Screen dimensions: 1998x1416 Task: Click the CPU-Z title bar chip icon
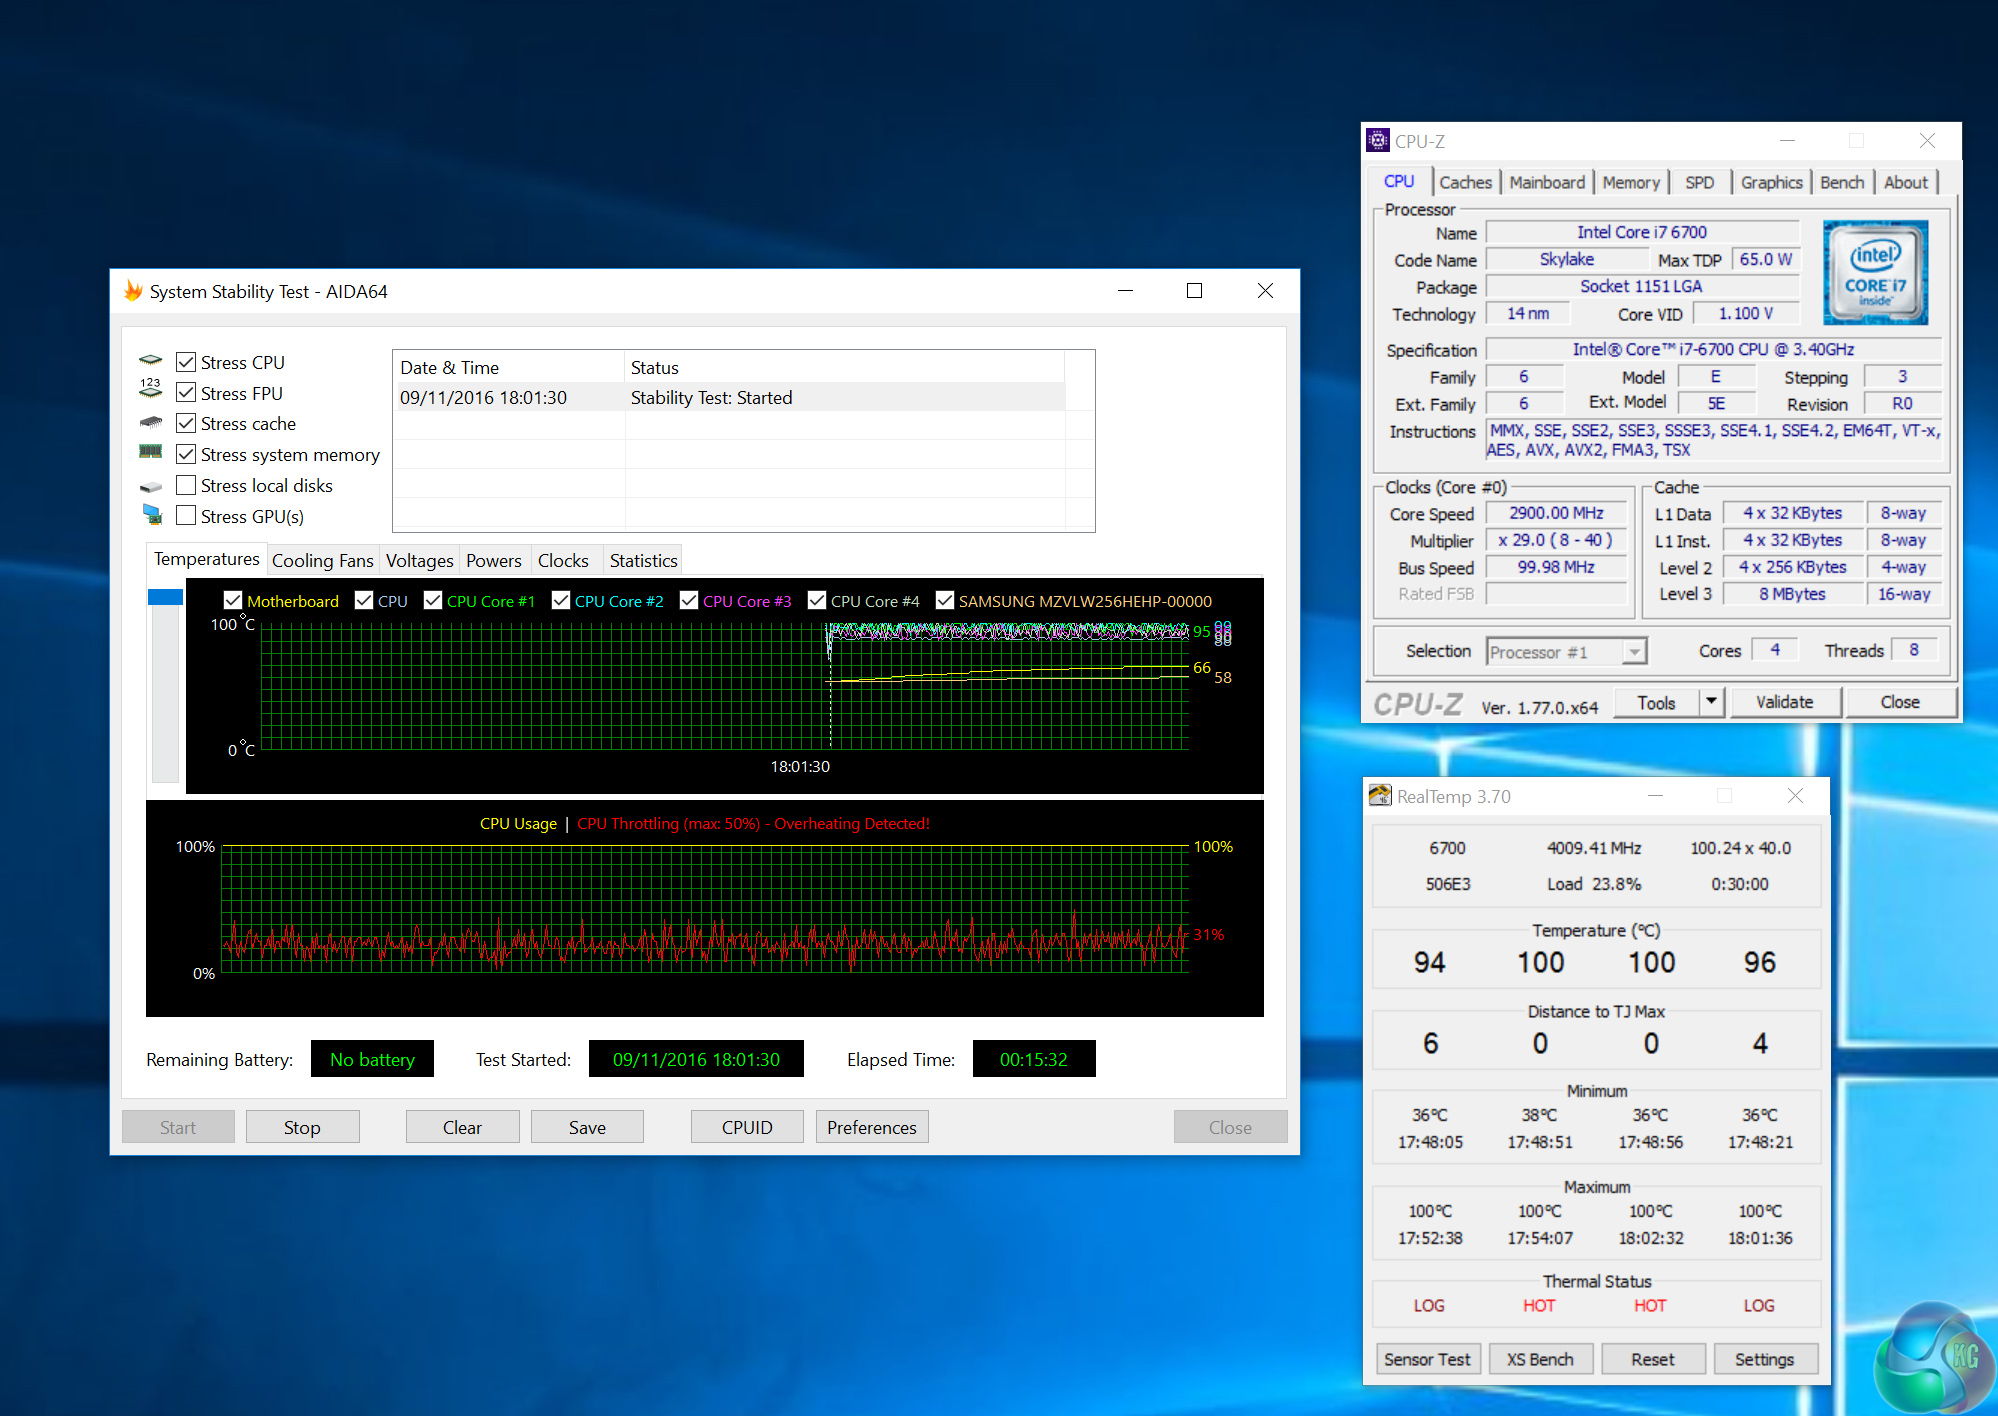pyautogui.click(x=1378, y=141)
